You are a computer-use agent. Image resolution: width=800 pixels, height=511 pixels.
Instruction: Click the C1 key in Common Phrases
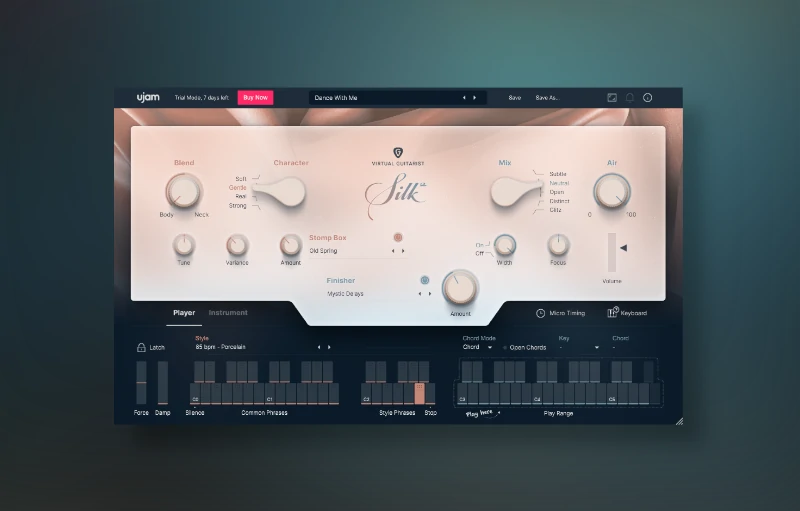click(x=270, y=394)
